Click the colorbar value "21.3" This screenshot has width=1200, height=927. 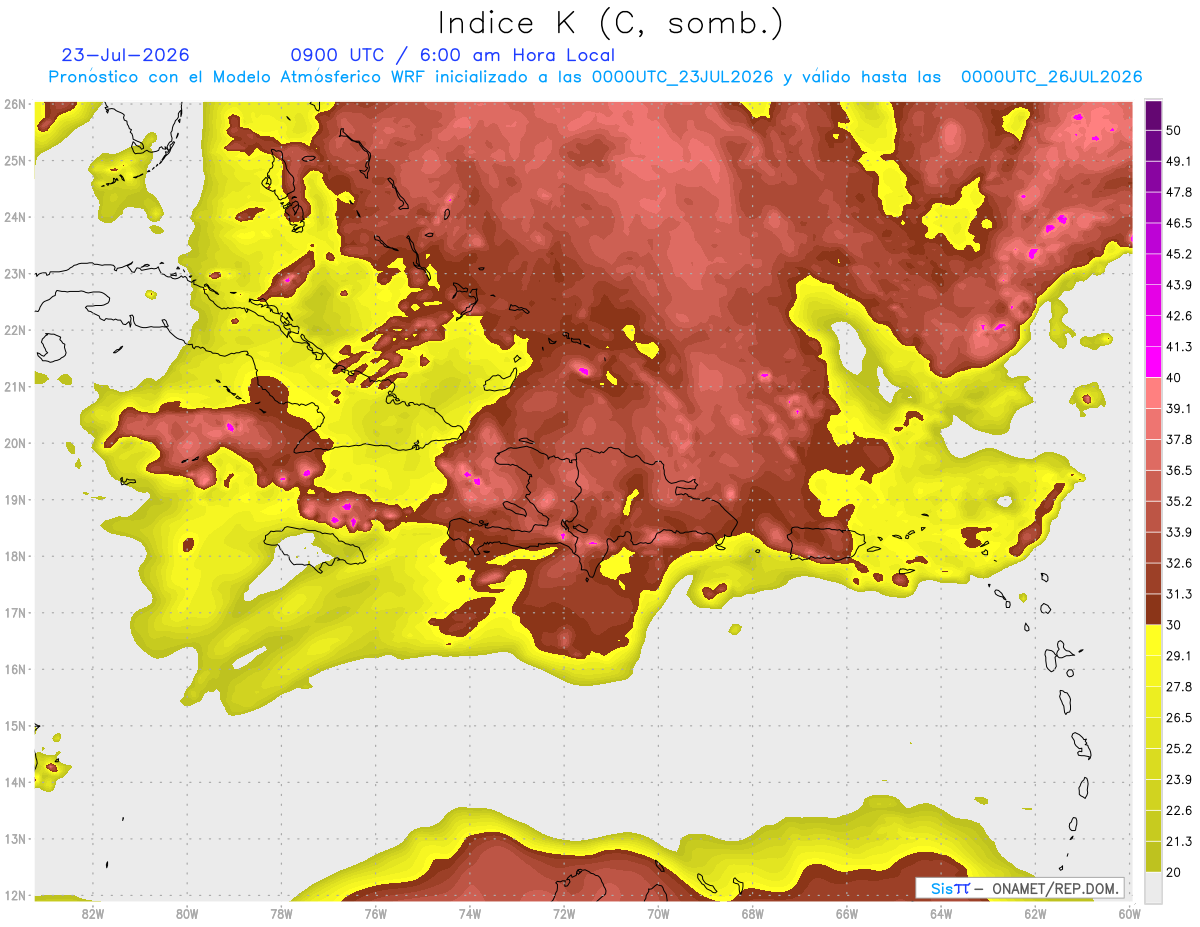coord(1180,841)
